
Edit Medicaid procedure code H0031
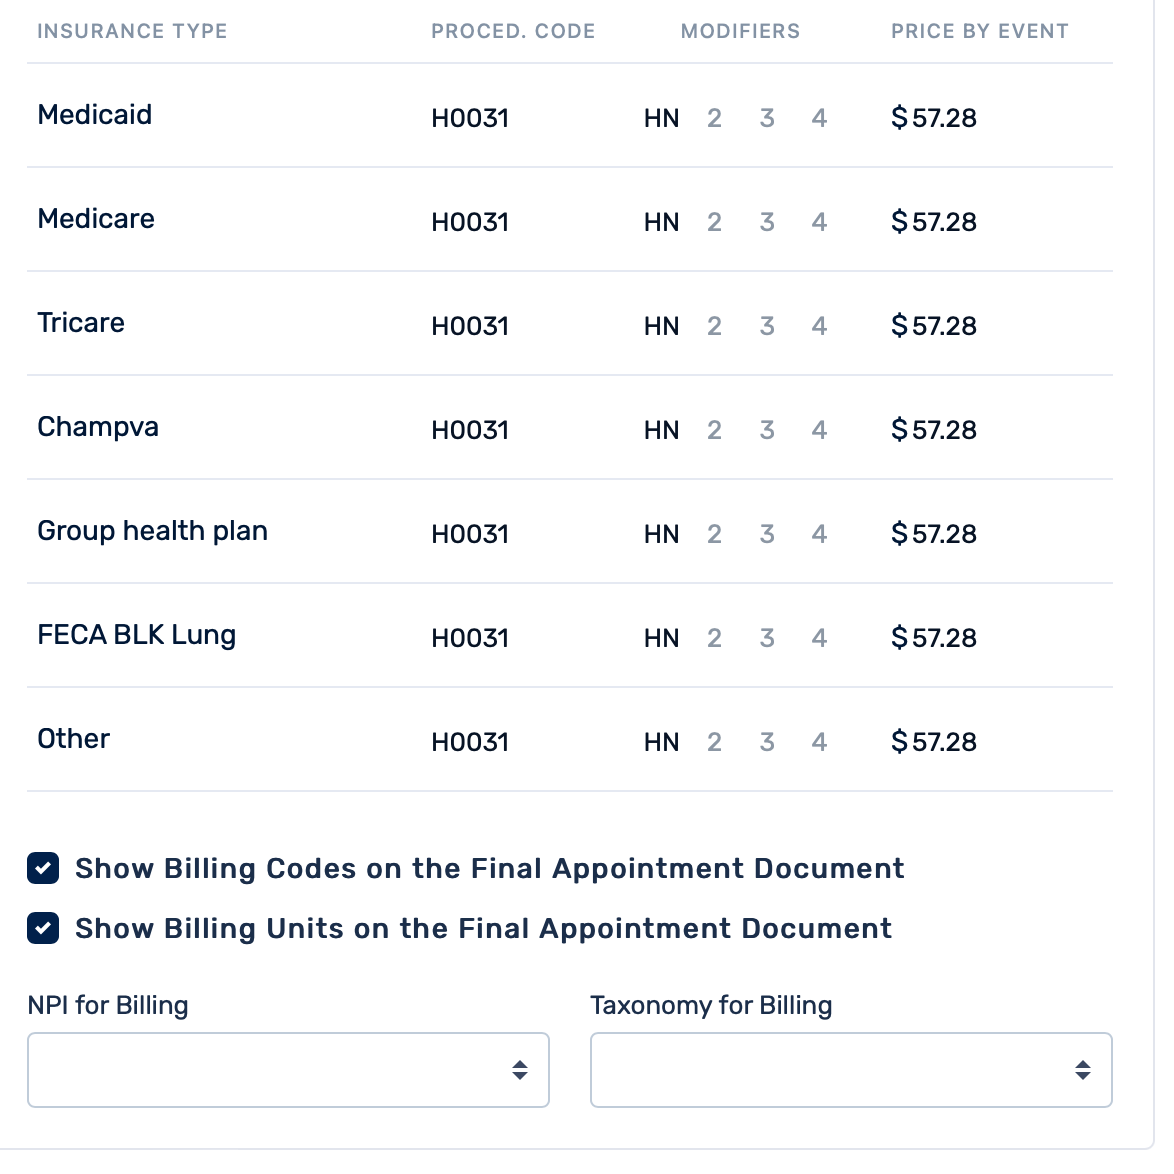point(470,118)
